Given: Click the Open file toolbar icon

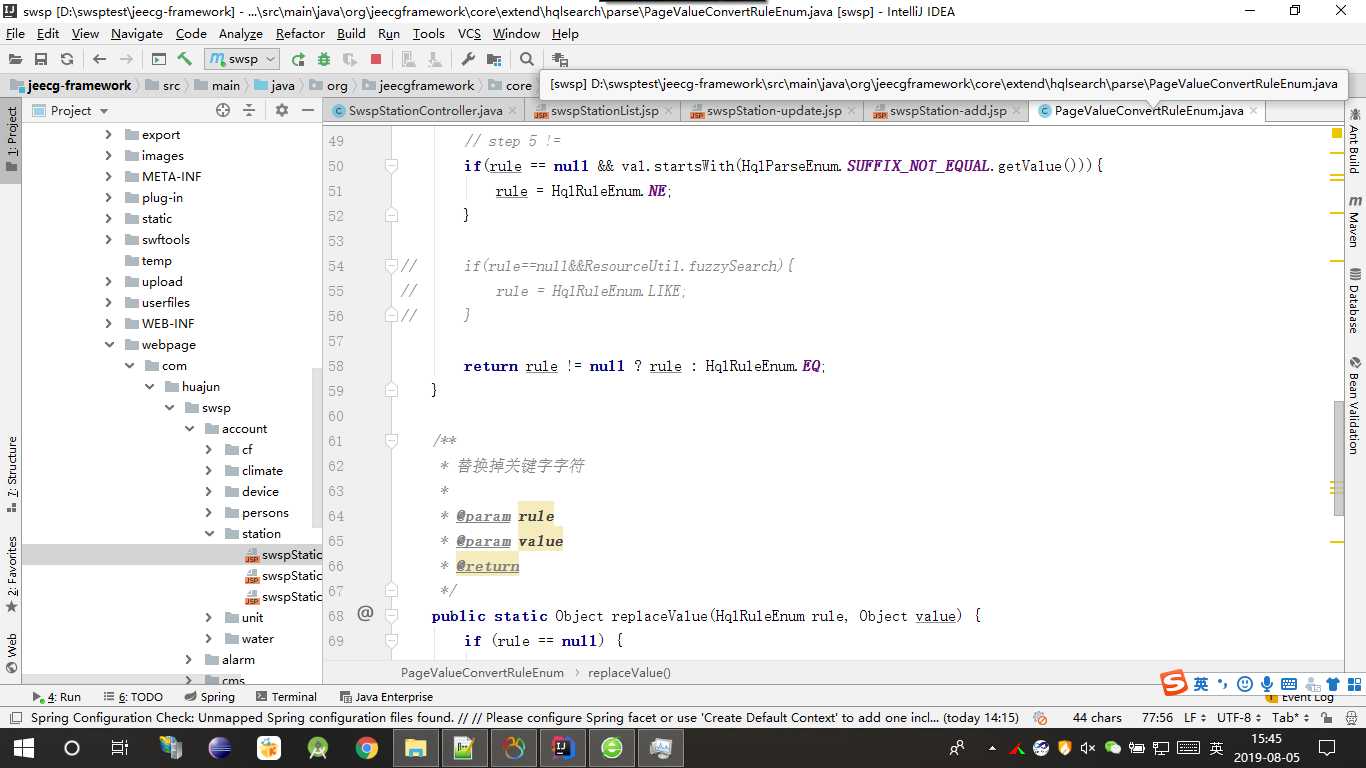Looking at the screenshot, I should [15, 59].
